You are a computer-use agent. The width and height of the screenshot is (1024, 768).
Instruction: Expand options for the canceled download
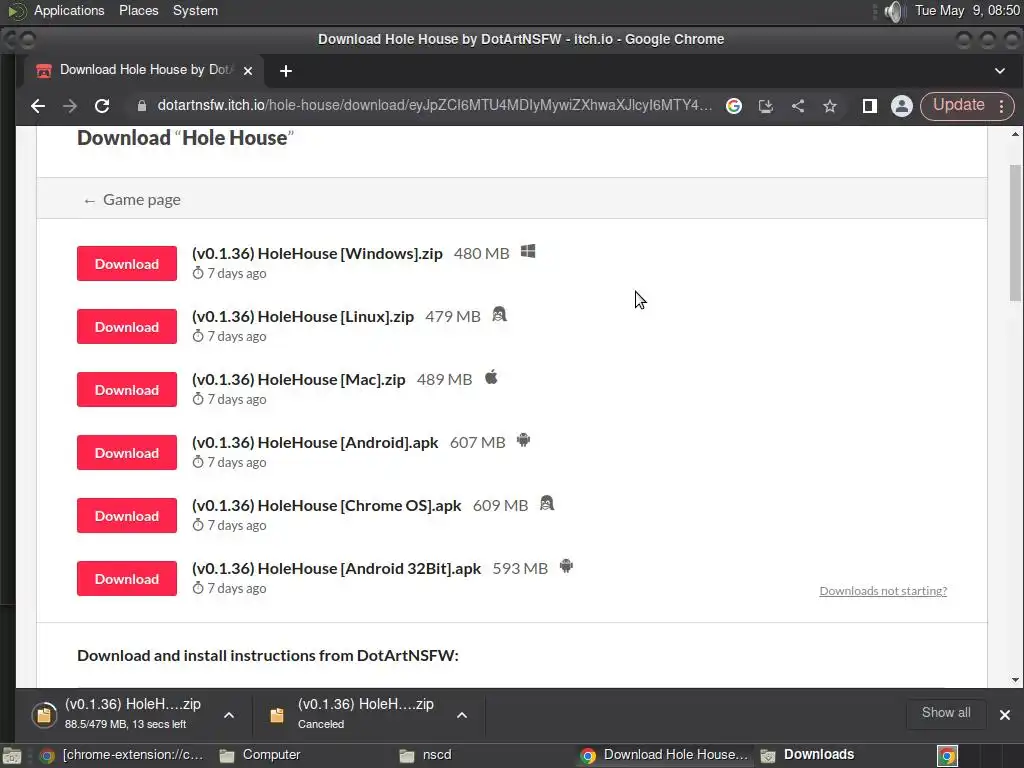click(462, 715)
